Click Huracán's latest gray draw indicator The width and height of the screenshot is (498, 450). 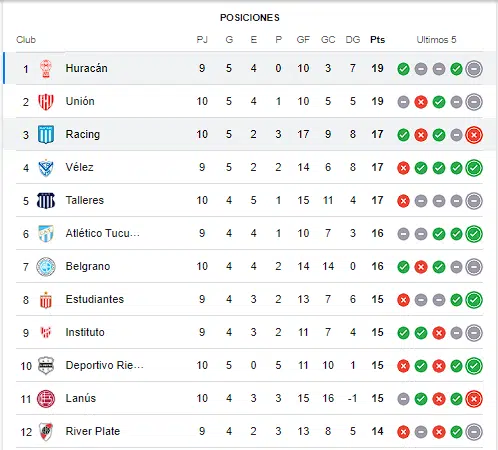474,69
